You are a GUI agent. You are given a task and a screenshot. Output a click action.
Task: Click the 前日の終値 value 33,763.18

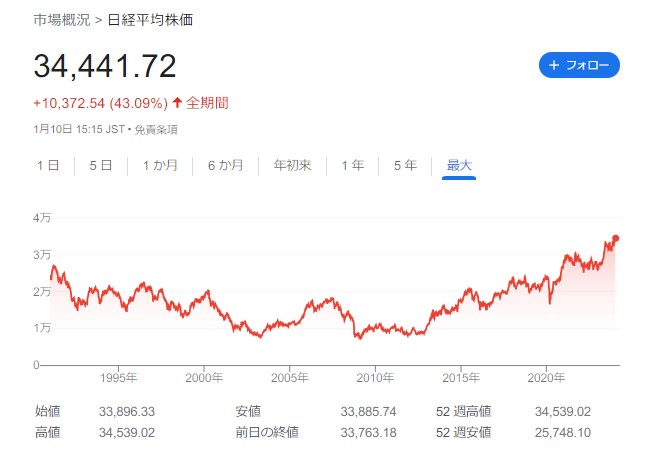point(368,433)
